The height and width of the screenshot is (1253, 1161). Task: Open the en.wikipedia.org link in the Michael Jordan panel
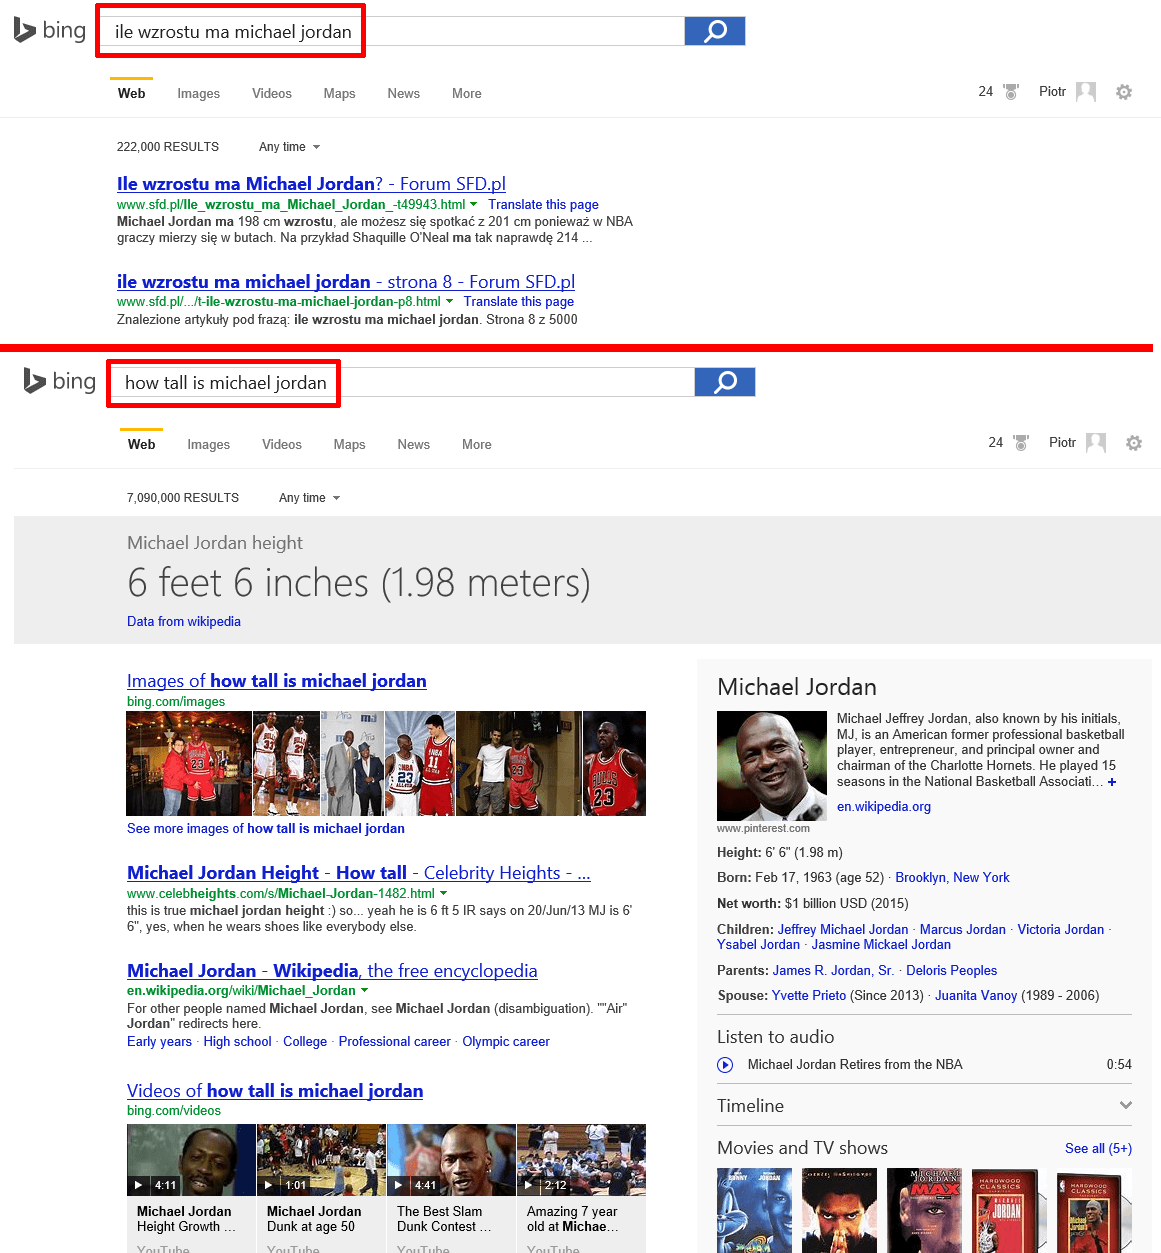(x=884, y=807)
